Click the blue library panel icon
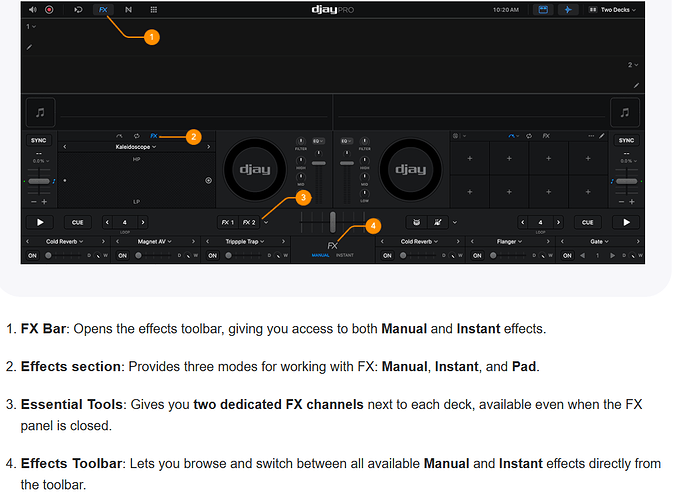This screenshot has height=500, width=680. (543, 10)
